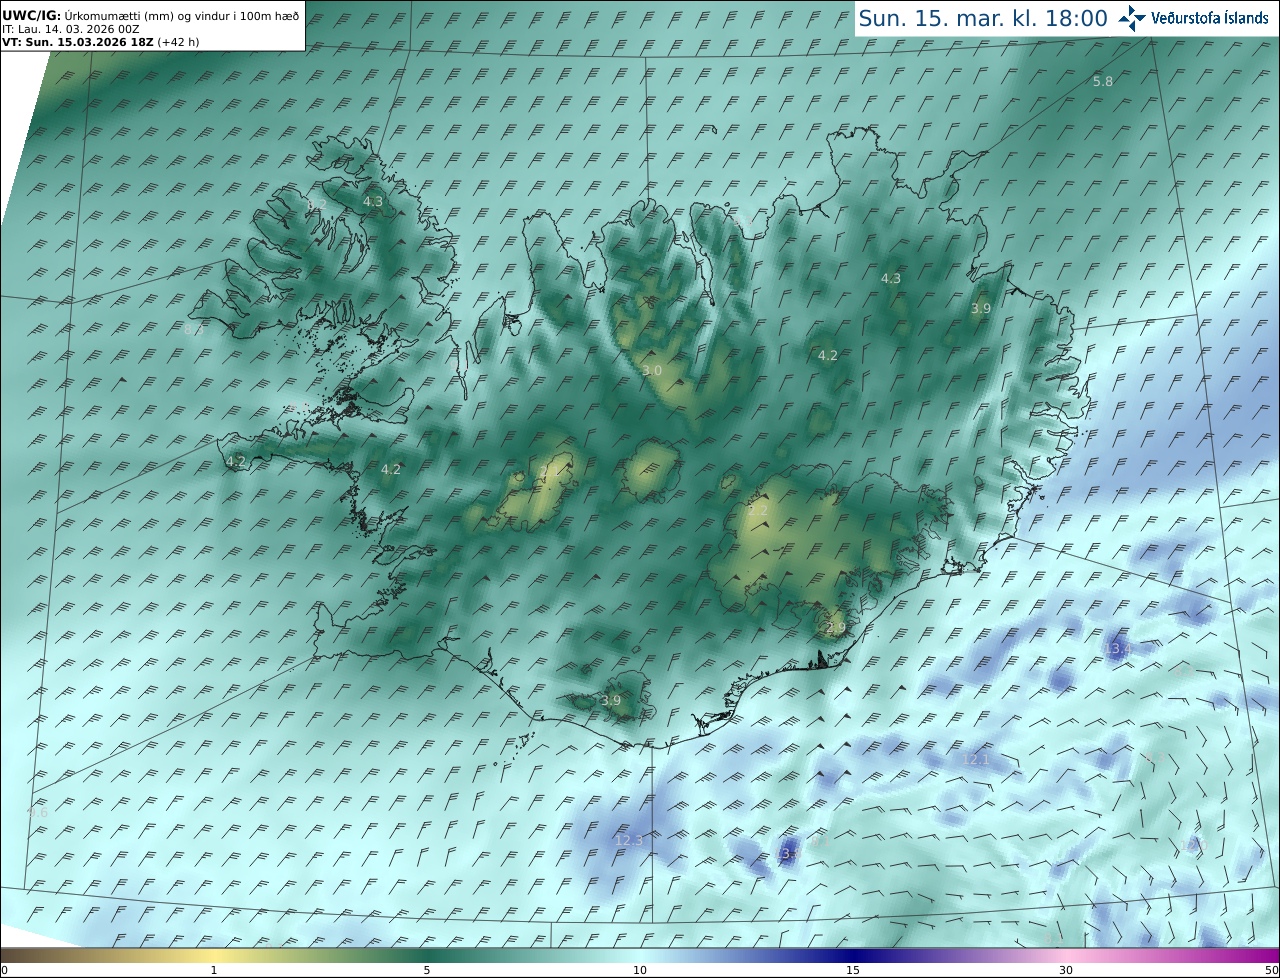Click the 3.0 value label on the map
1280x978 pixels.
point(652,370)
